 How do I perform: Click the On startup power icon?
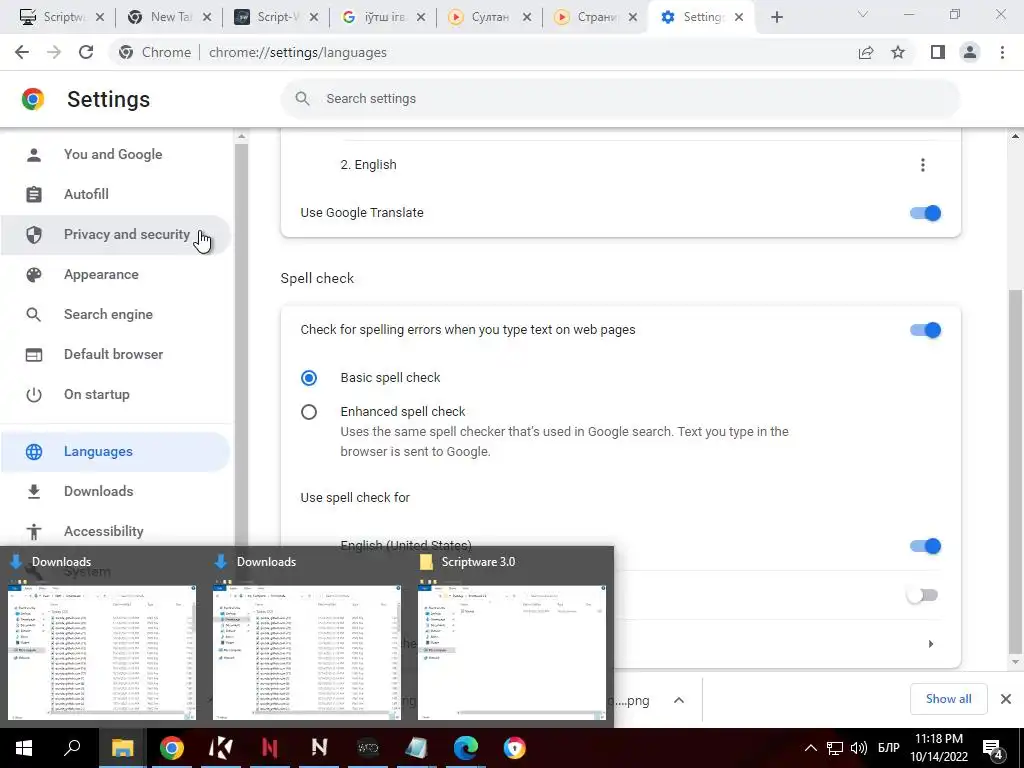(34, 394)
